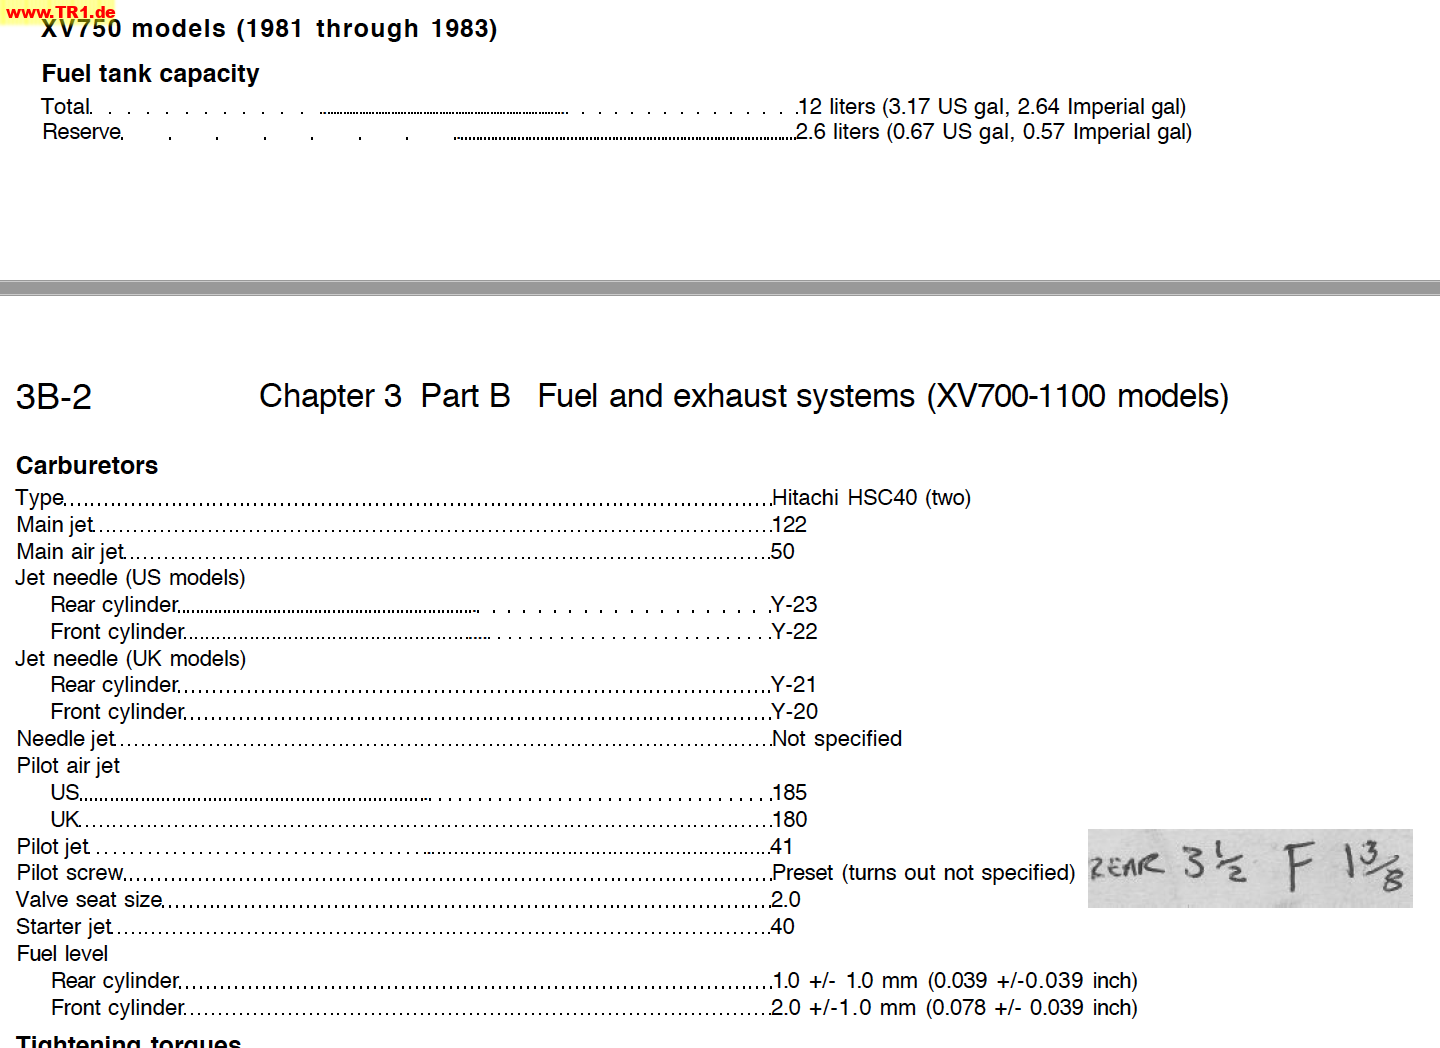Select front cylinder fuel level '2.0 +/-1.0 mm'

coord(843,1008)
